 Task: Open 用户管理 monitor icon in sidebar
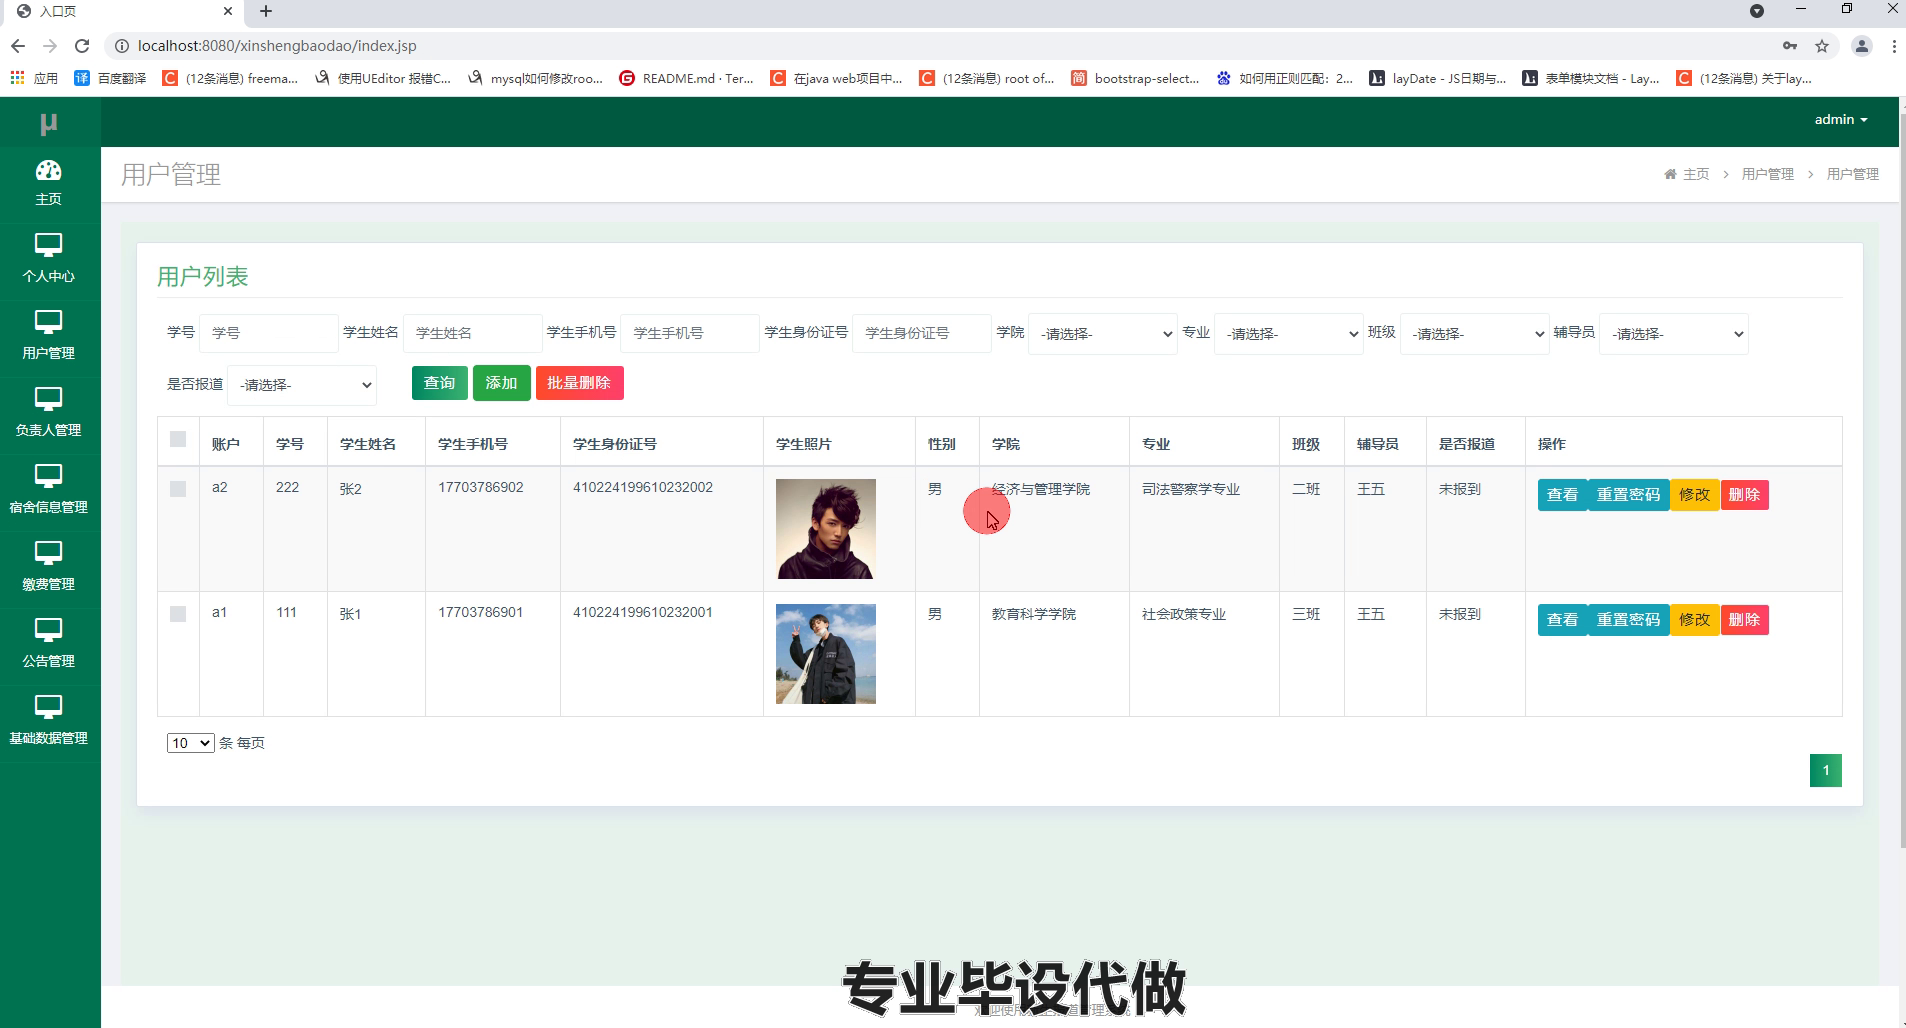click(48, 322)
